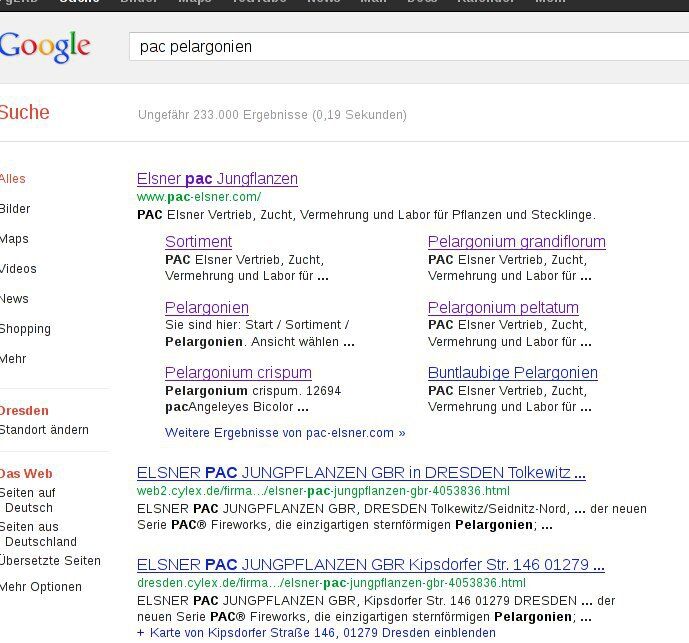Open the 'Kipsdorfer Str. 146' result title
The height and width of the screenshot is (643, 689).
coord(370,565)
